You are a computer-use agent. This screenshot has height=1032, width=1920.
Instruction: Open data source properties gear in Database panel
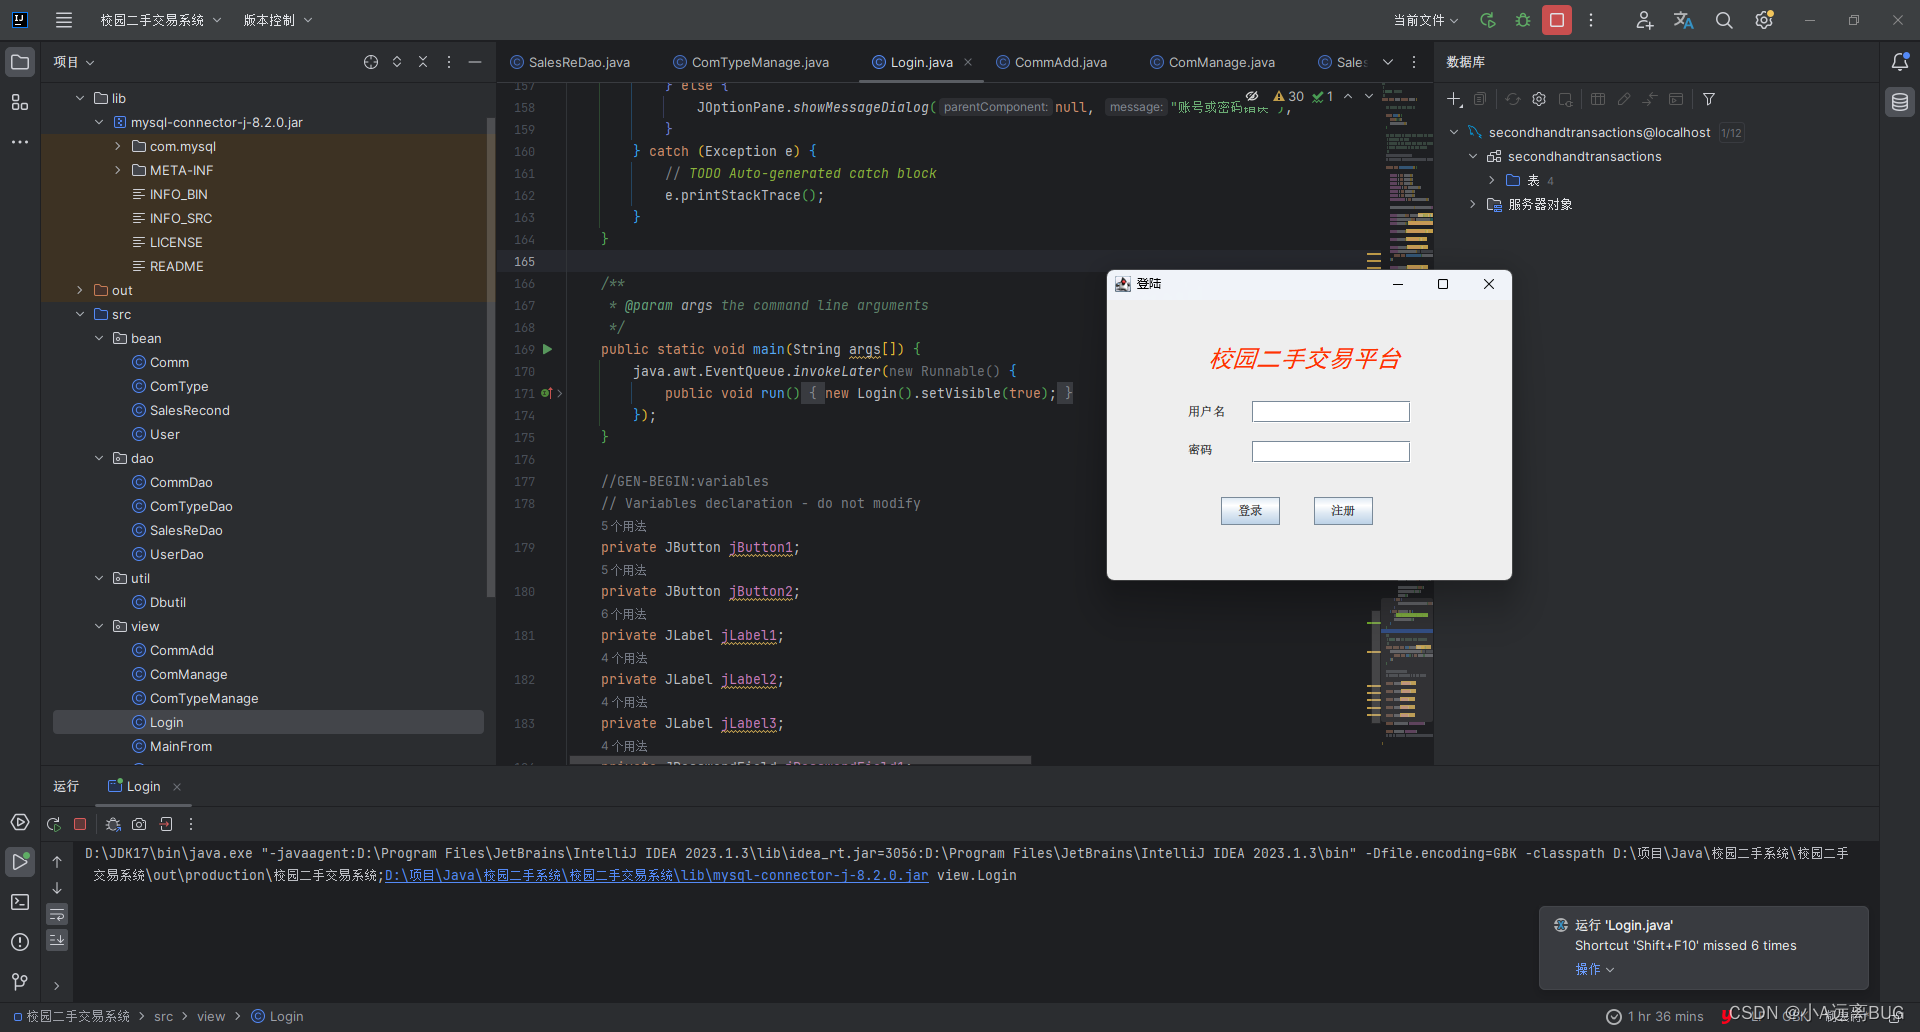pyautogui.click(x=1539, y=99)
